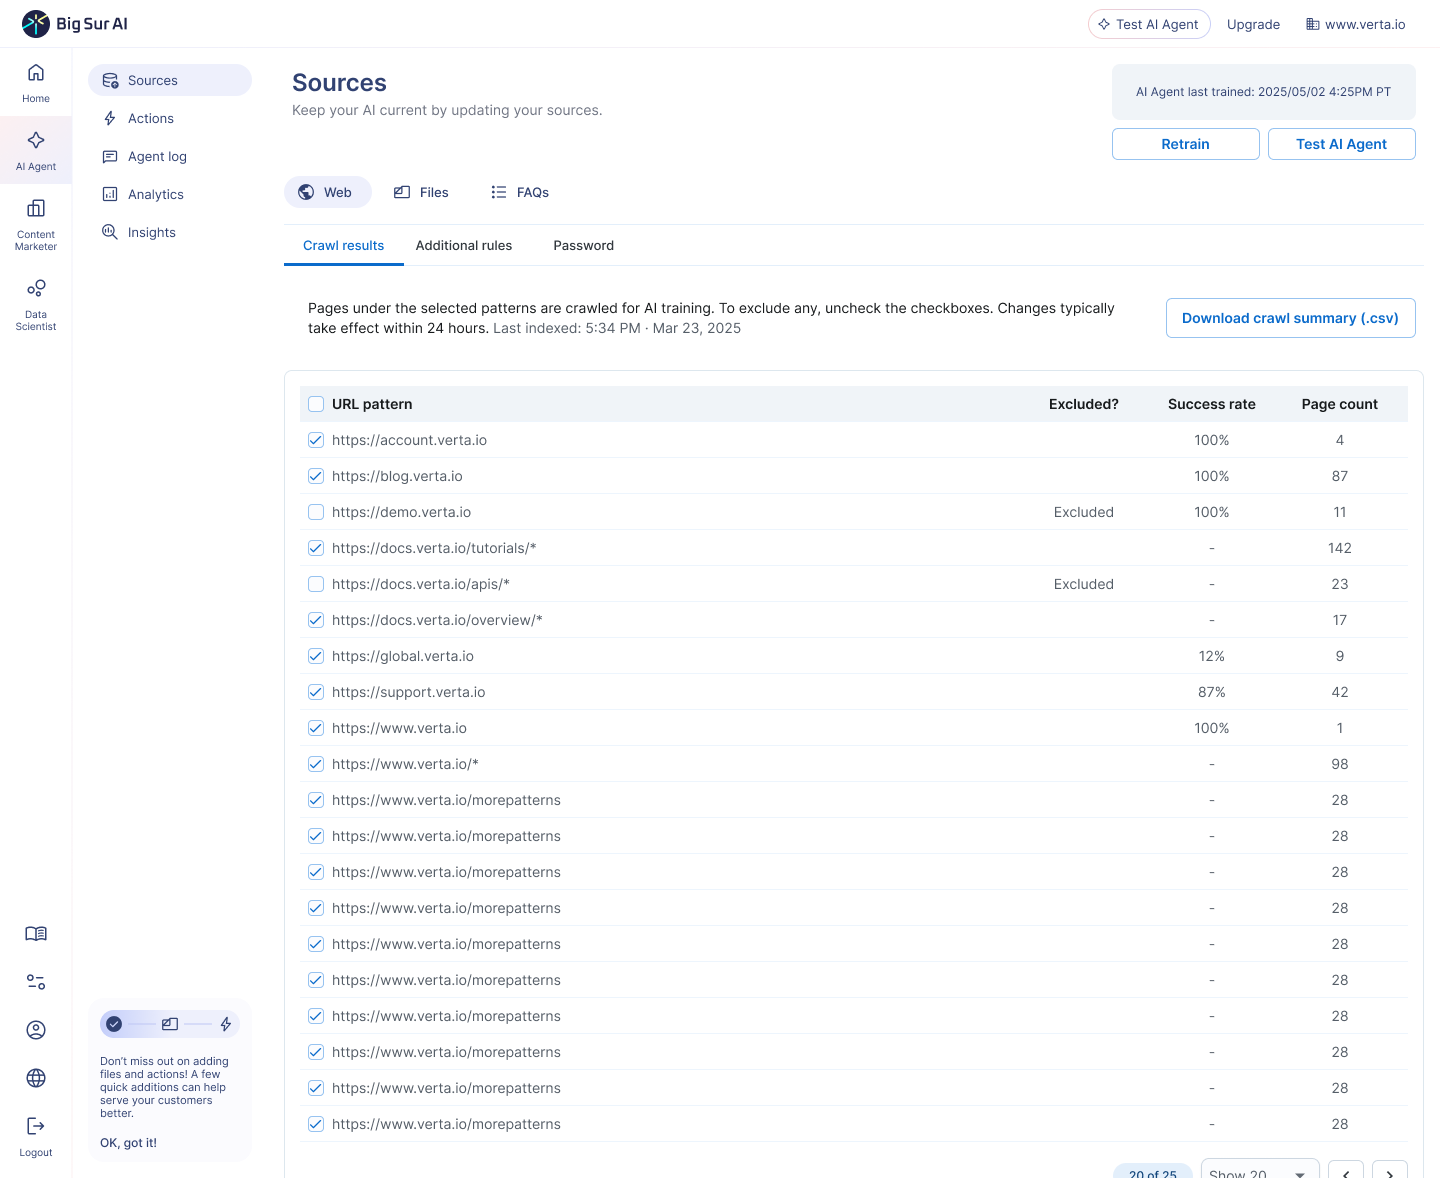Open the Home icon in left rail
This screenshot has height=1178, width=1440.
(36, 82)
